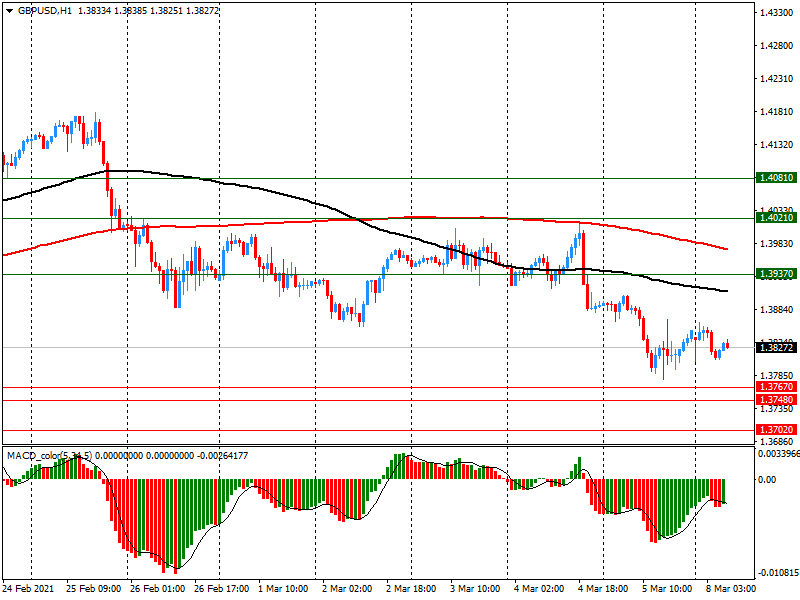Click the 26 Feb 01:00 time label

(x=157, y=589)
